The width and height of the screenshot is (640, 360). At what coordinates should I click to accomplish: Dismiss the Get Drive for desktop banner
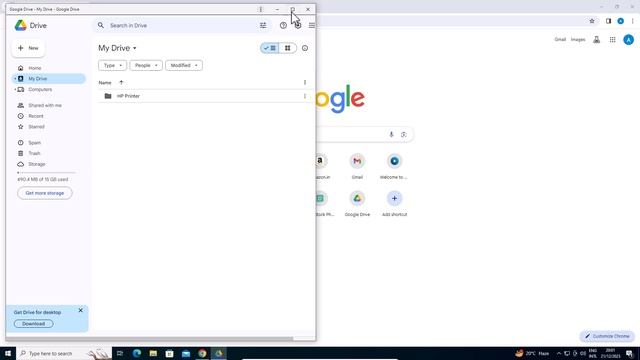pyautogui.click(x=80, y=311)
